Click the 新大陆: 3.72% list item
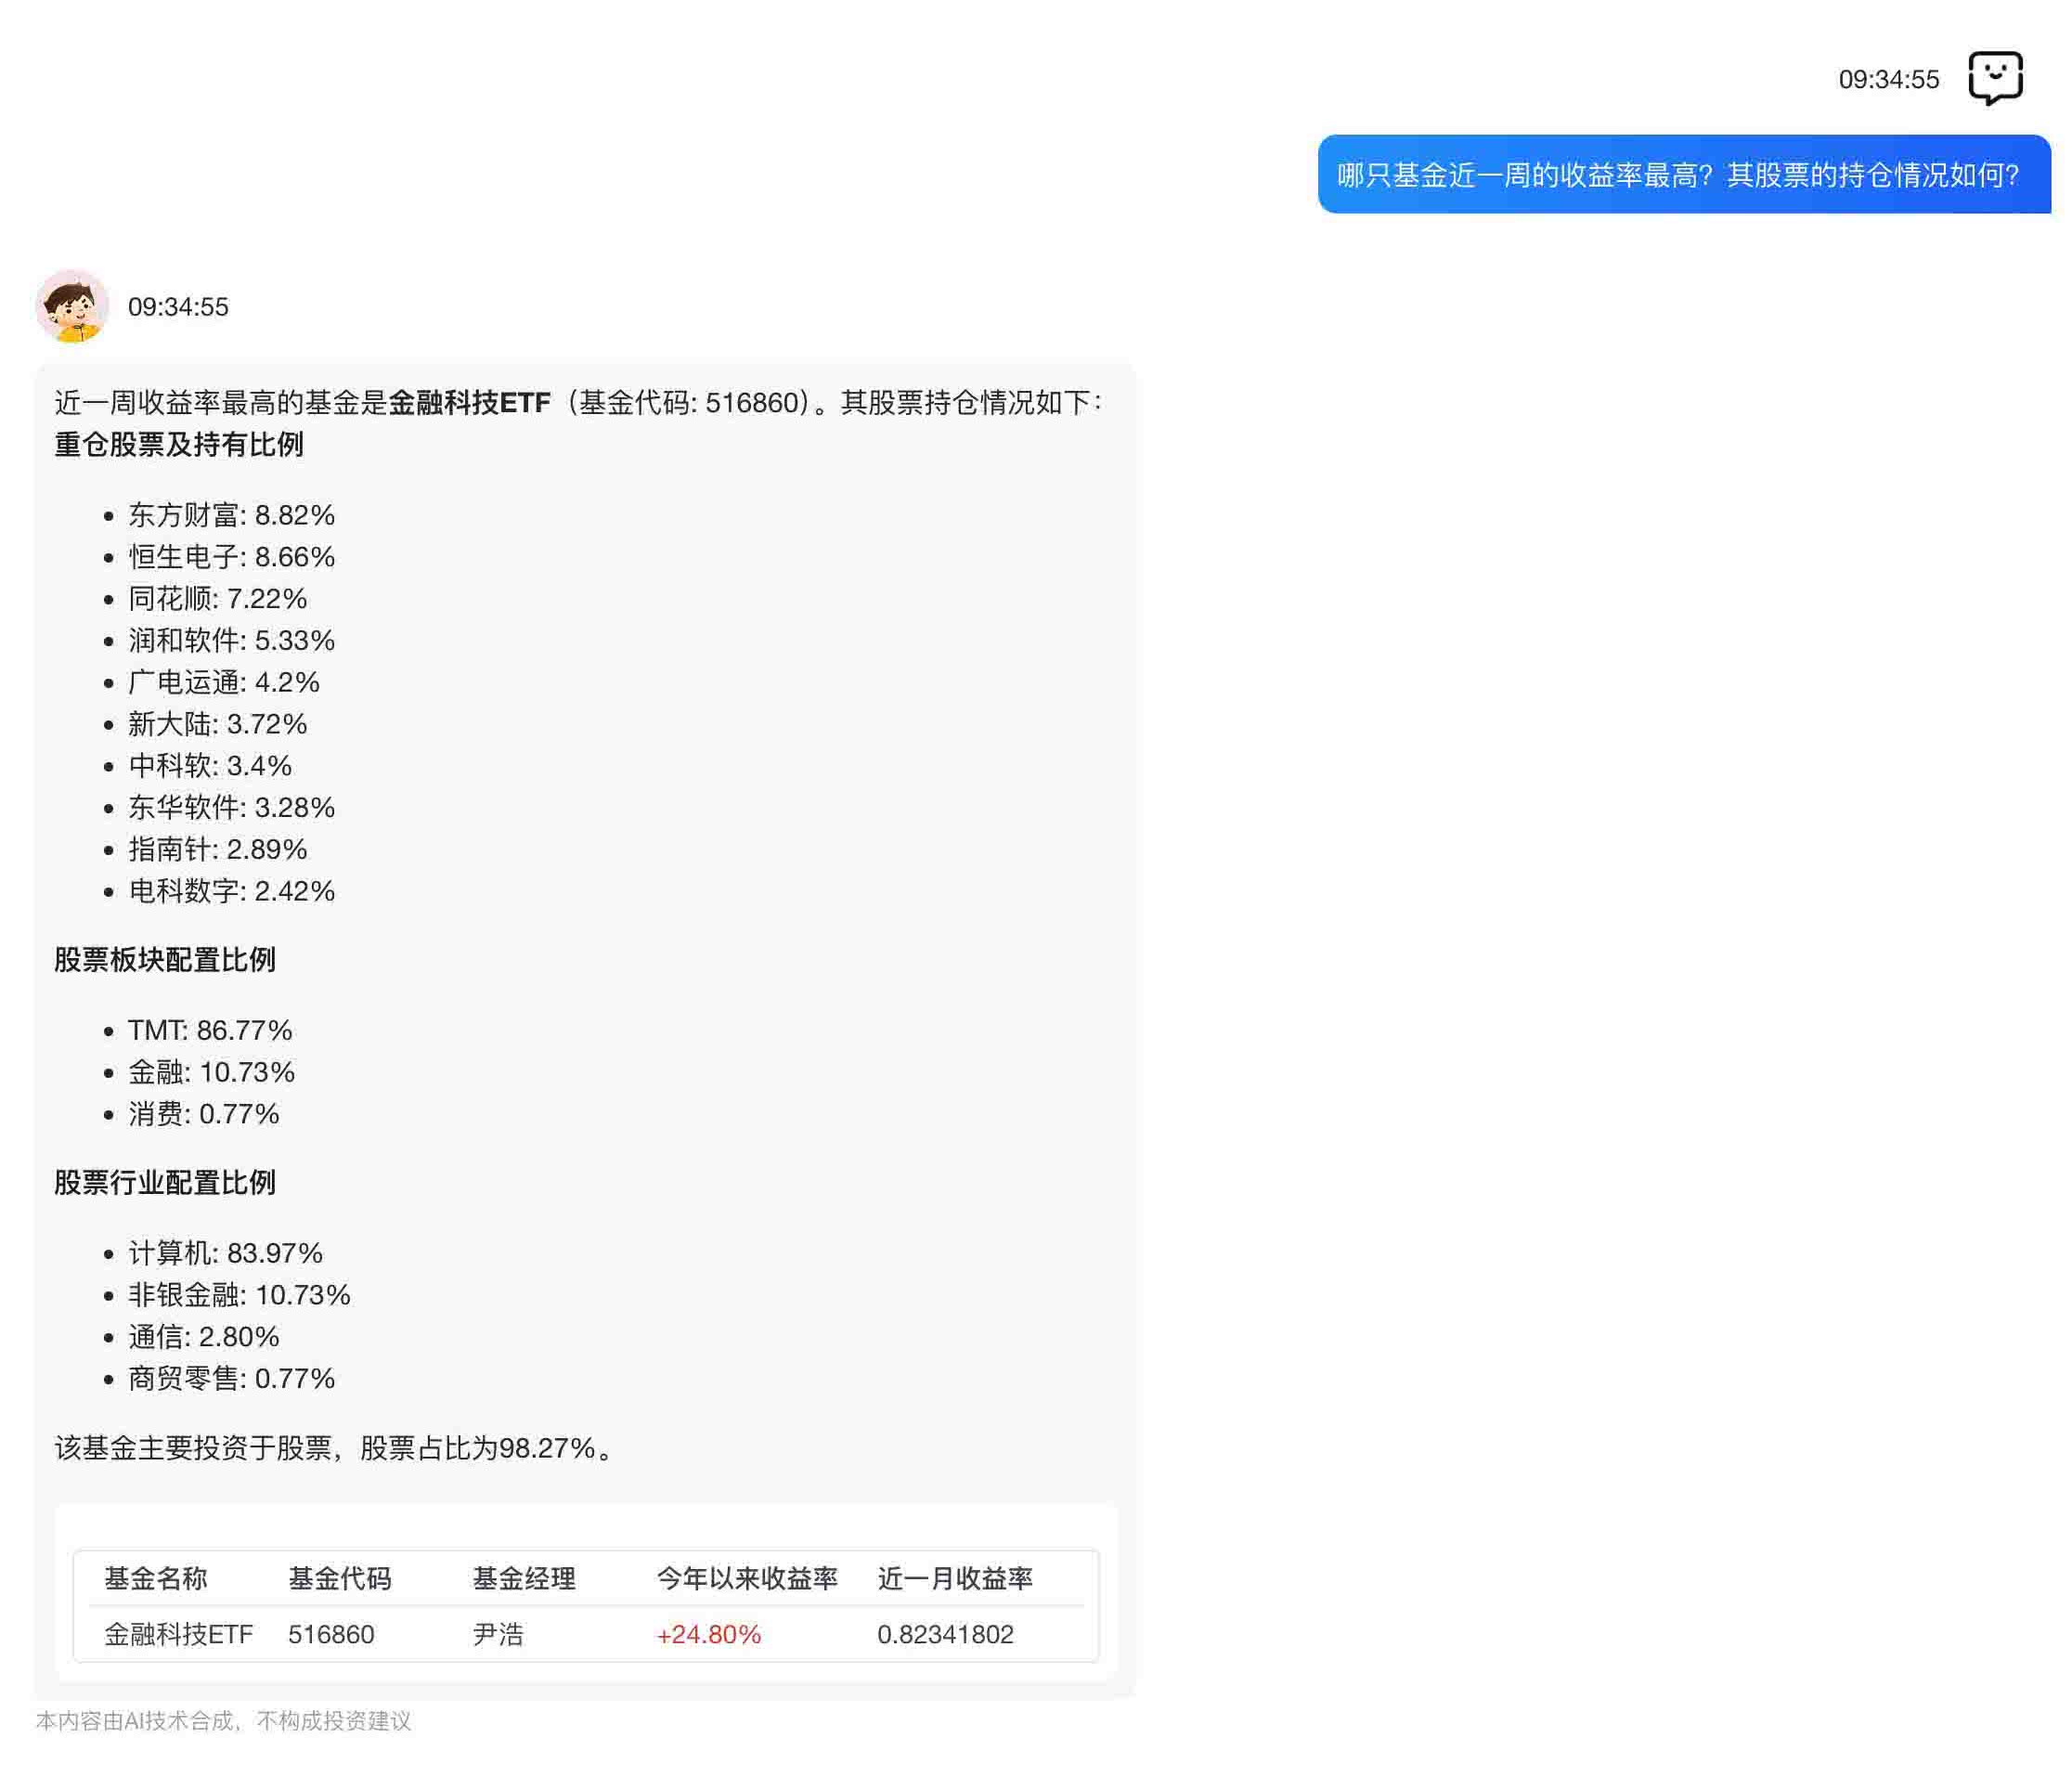 217,724
